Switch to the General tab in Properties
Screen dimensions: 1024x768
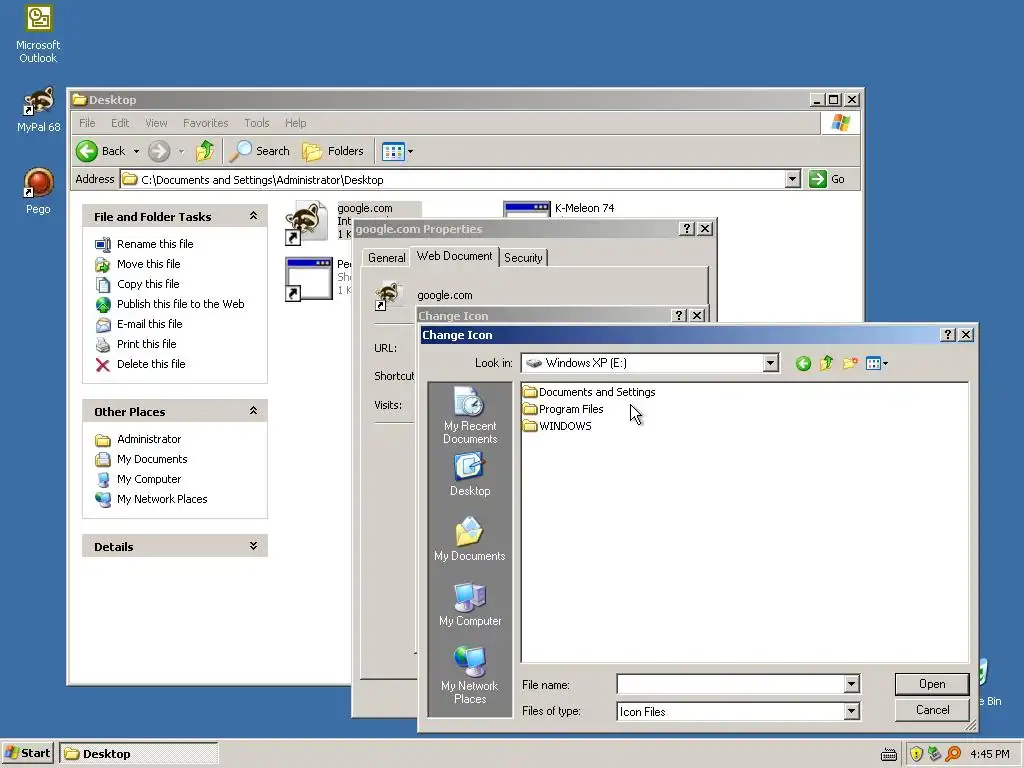pos(387,258)
